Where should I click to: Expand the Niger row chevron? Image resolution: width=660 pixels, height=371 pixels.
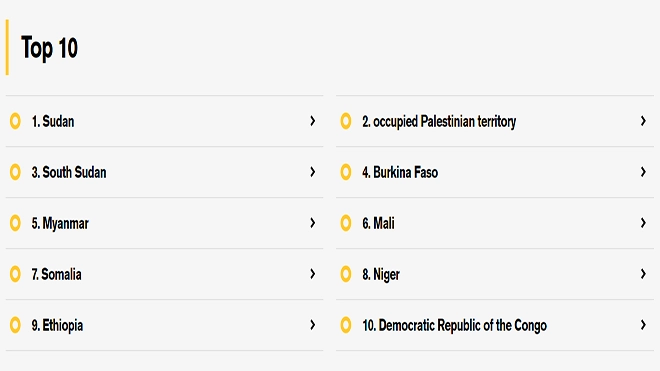(643, 274)
